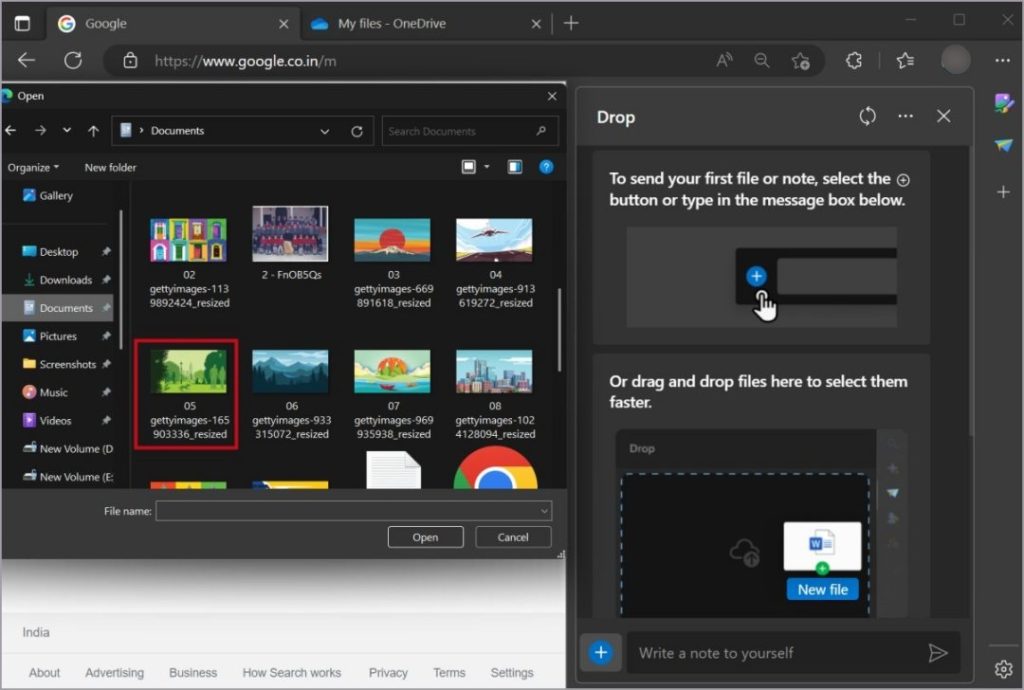This screenshot has height=690, width=1024.
Task: Open Image Creator in the Edge sidebar
Action: click(x=1004, y=102)
